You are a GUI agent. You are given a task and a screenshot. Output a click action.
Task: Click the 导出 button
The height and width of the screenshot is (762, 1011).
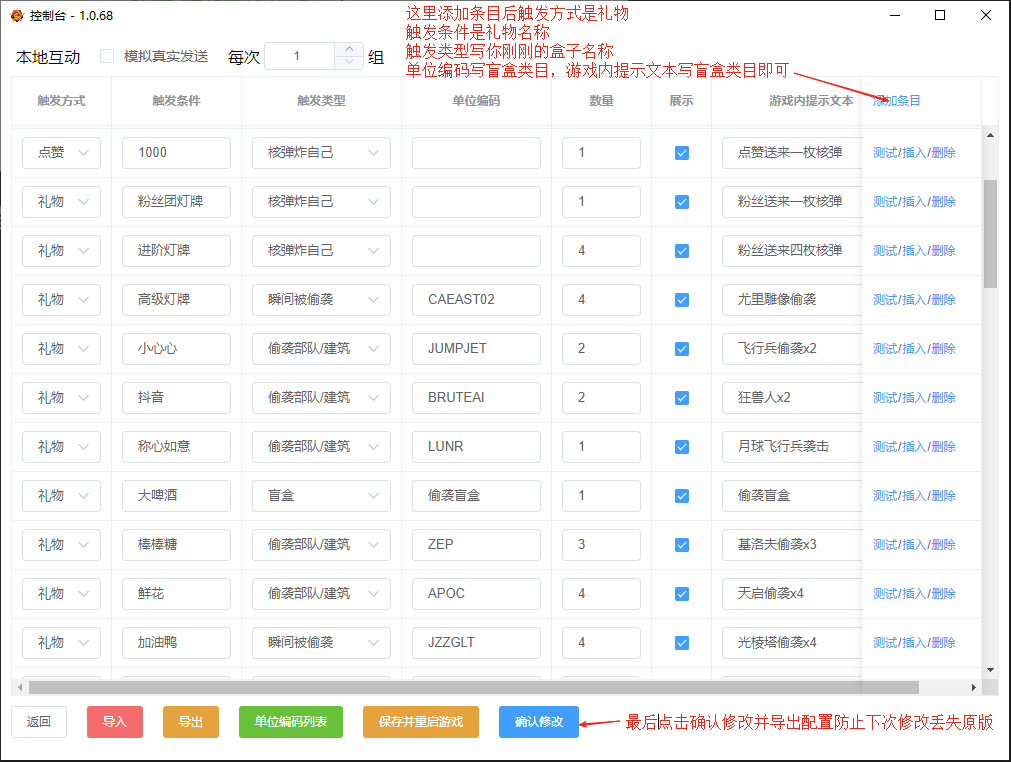(x=190, y=722)
